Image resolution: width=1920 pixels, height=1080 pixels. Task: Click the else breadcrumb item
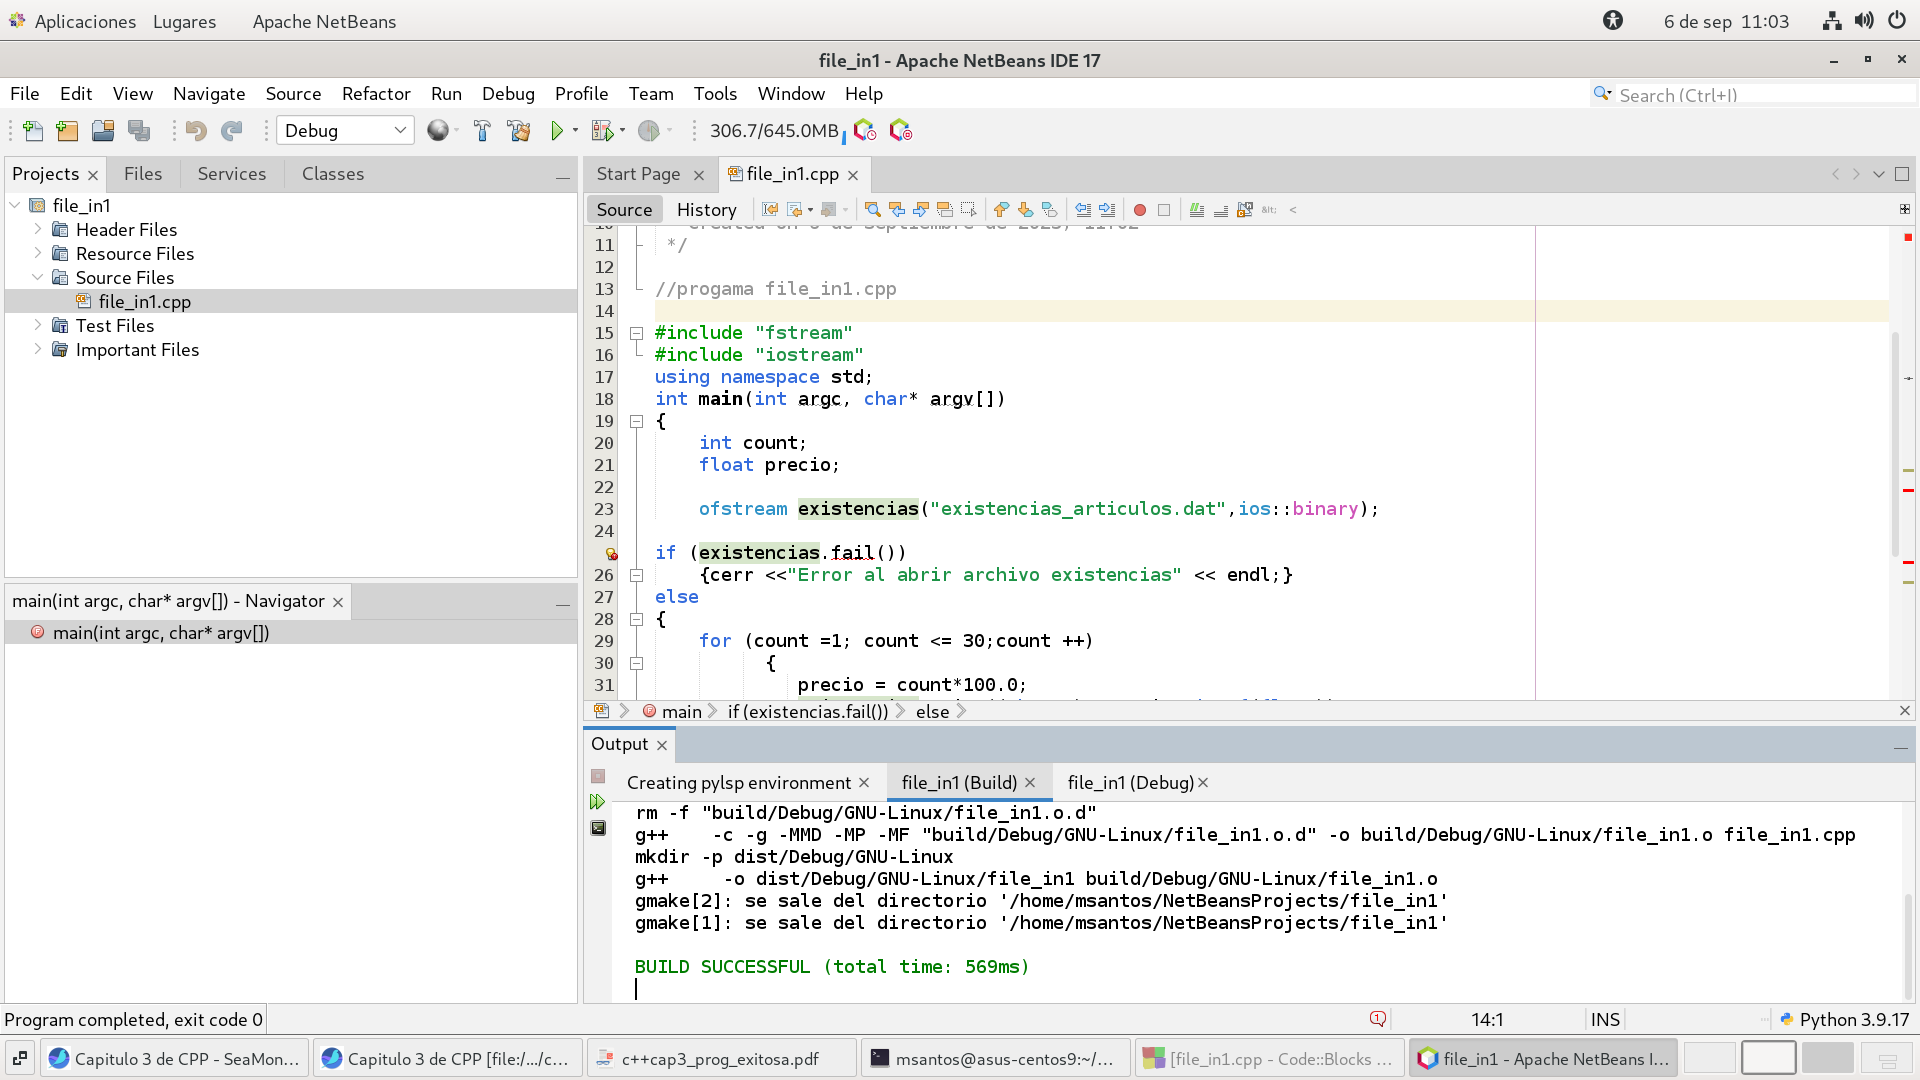pos(932,711)
